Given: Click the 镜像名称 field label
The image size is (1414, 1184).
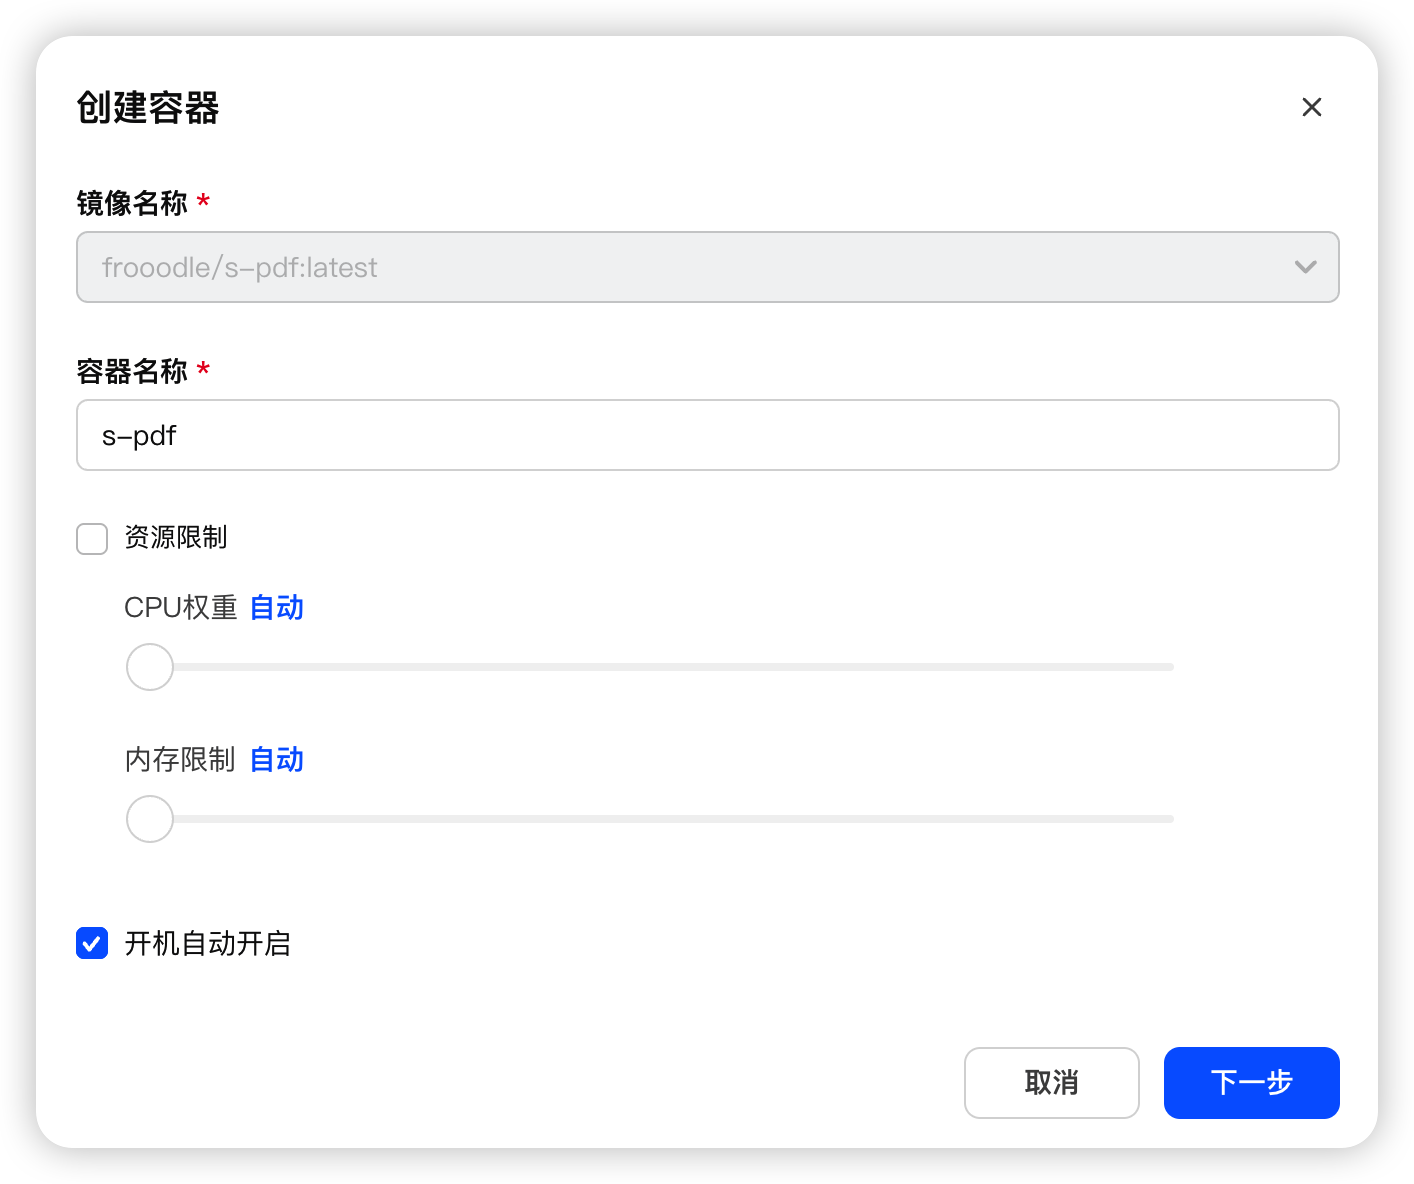Looking at the screenshot, I should pos(132,203).
